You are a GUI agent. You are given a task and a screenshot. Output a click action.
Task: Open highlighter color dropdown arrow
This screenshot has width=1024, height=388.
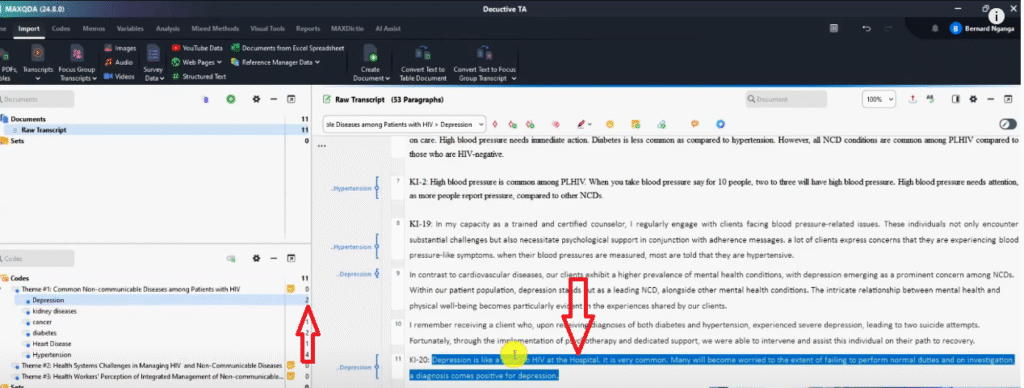coord(590,124)
